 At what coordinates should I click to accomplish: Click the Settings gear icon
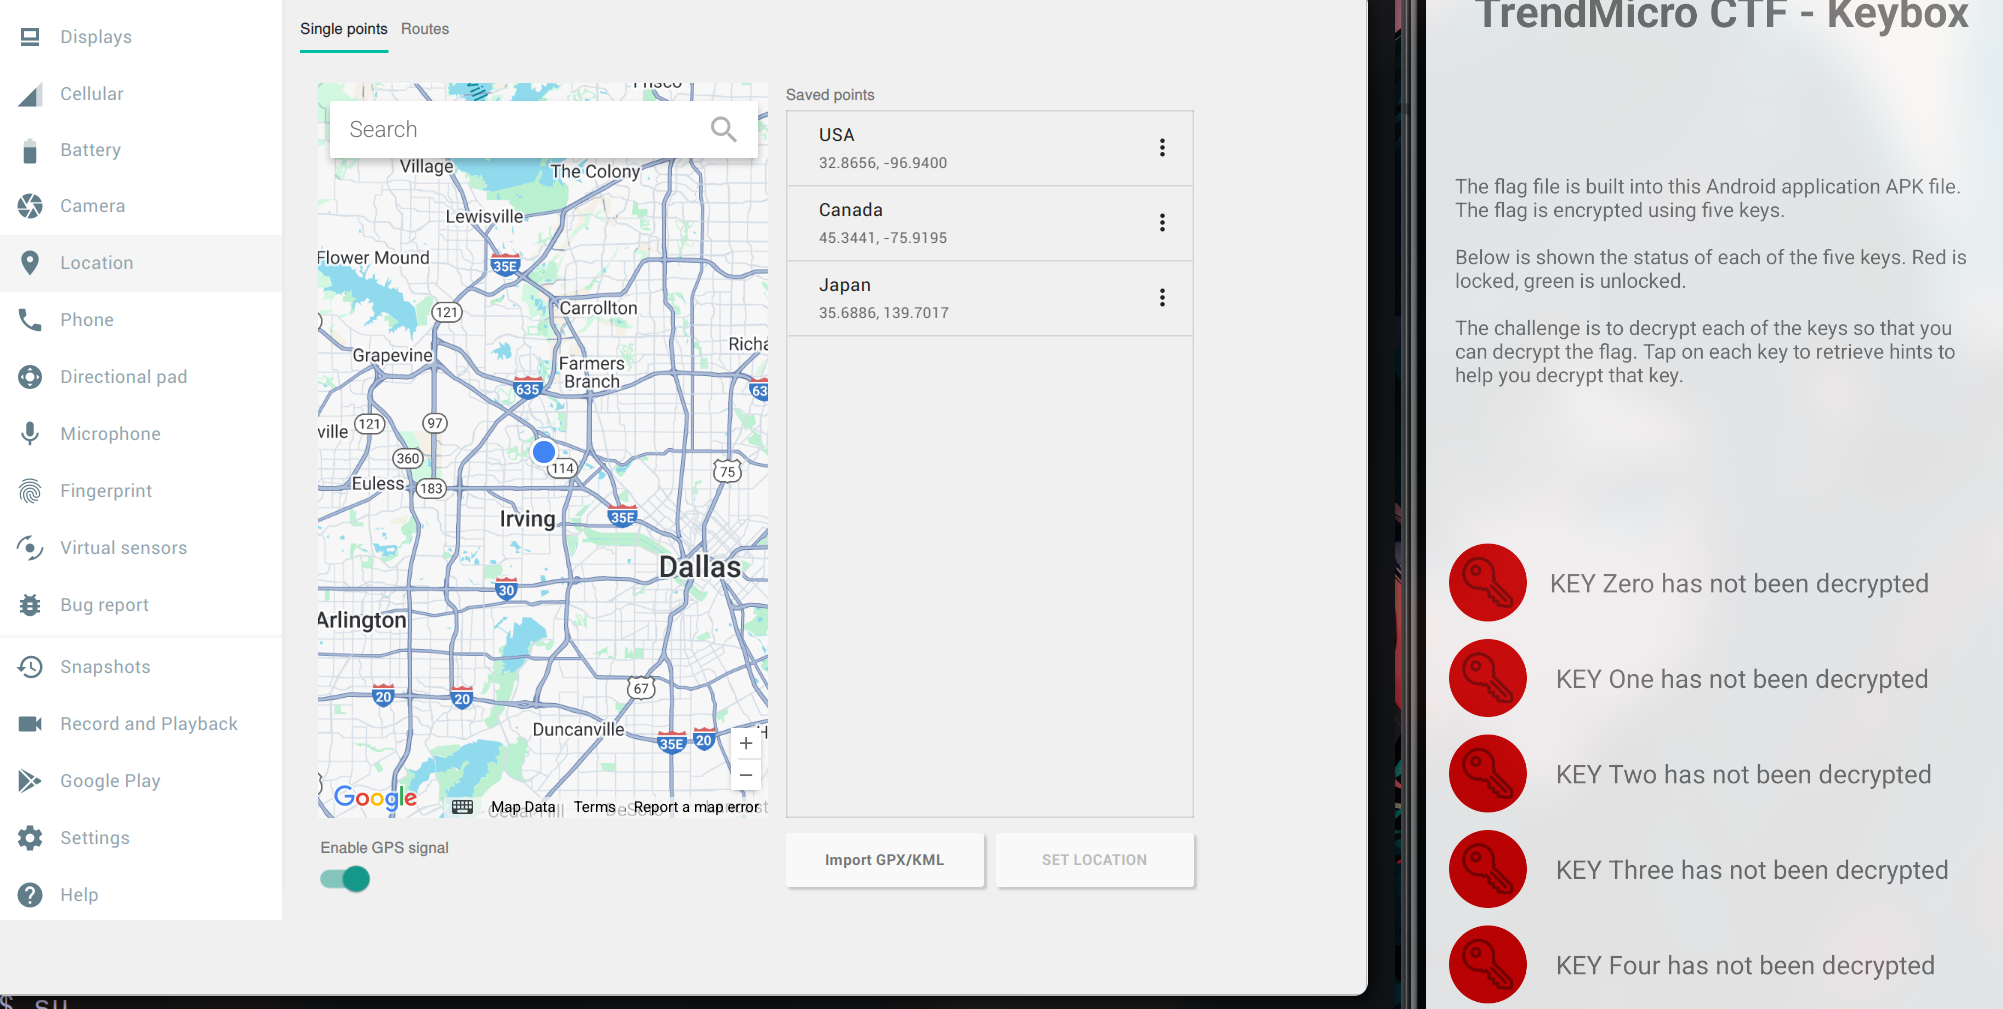click(x=30, y=838)
